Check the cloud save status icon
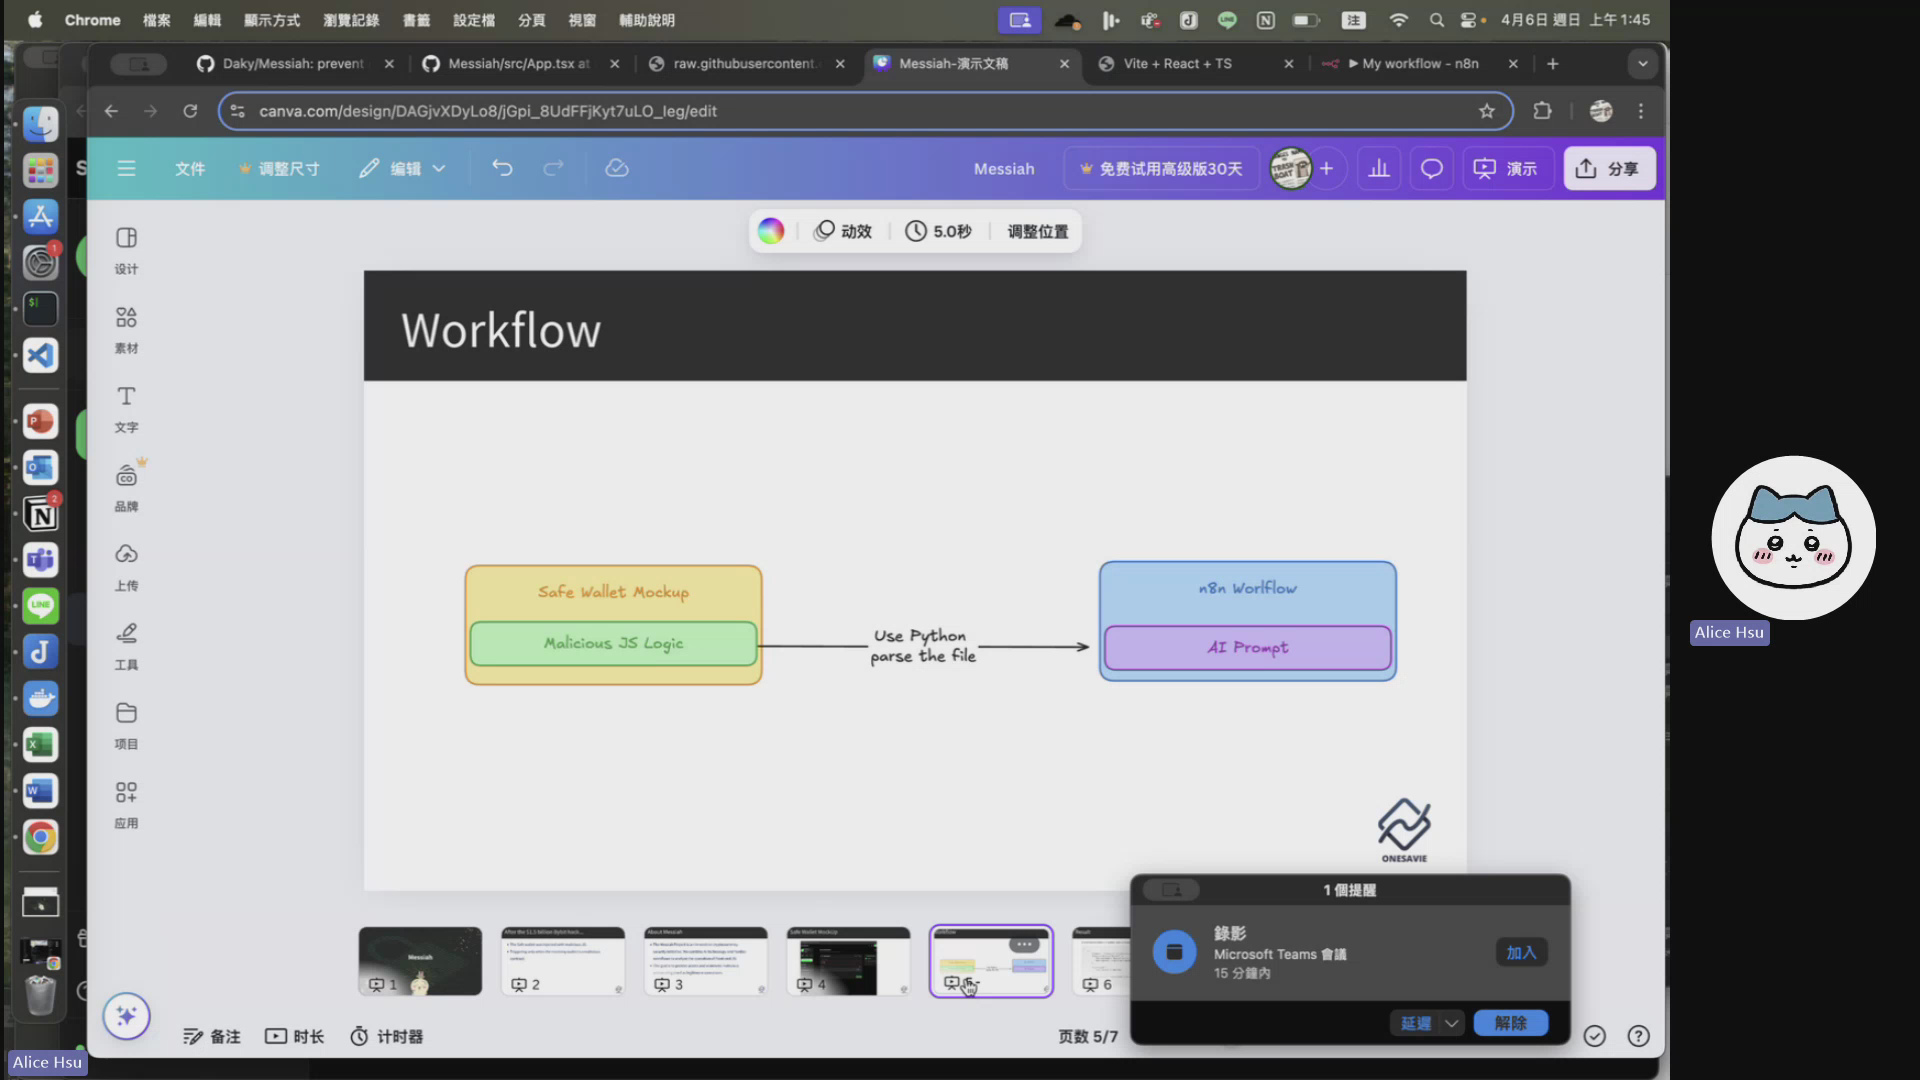 coord(617,168)
